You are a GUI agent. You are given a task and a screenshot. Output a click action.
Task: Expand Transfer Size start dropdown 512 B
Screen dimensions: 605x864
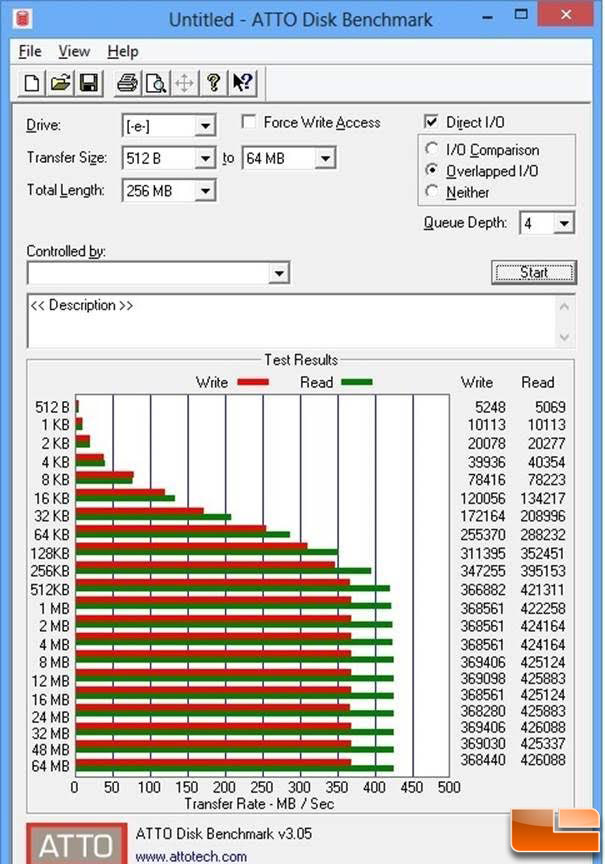205,159
